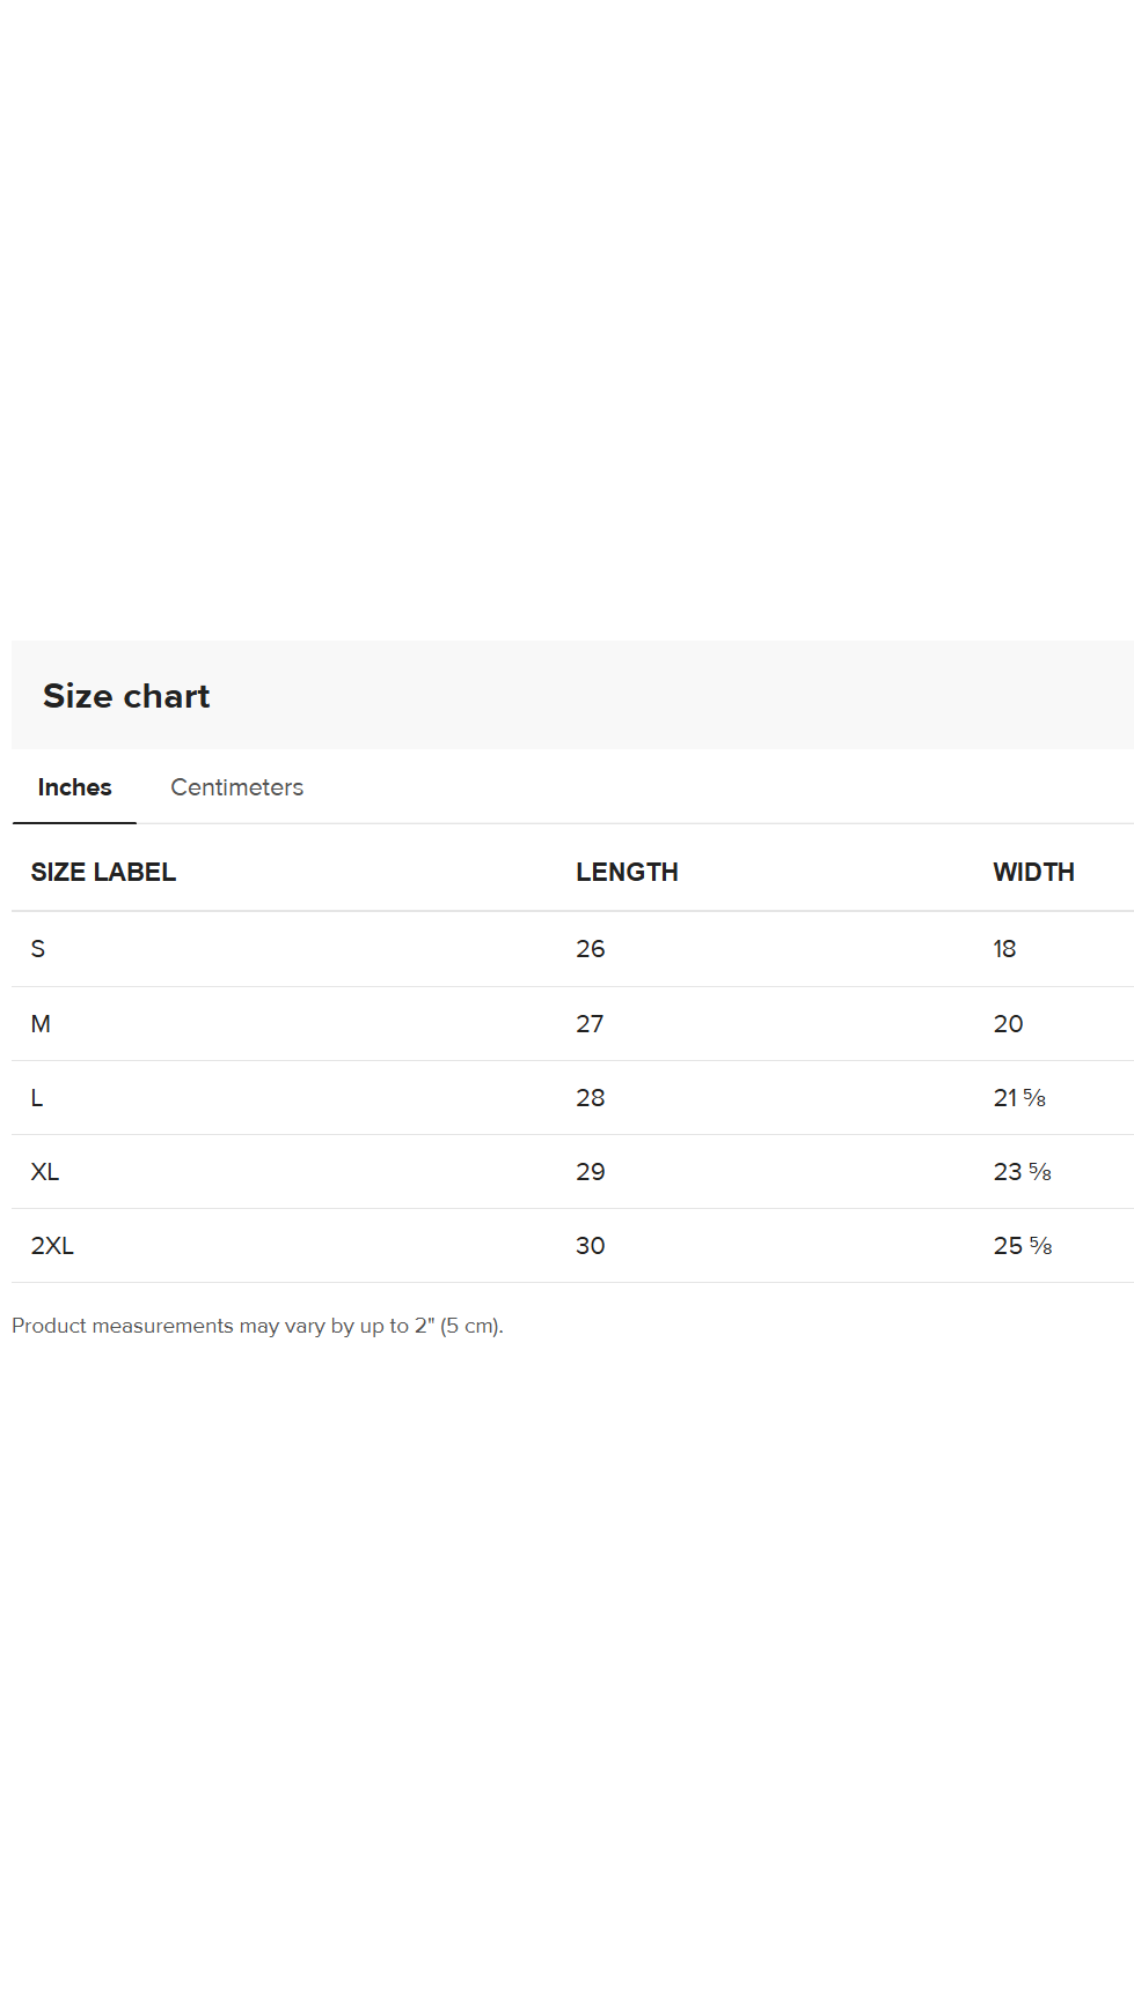Select the XL size label

point(45,1172)
